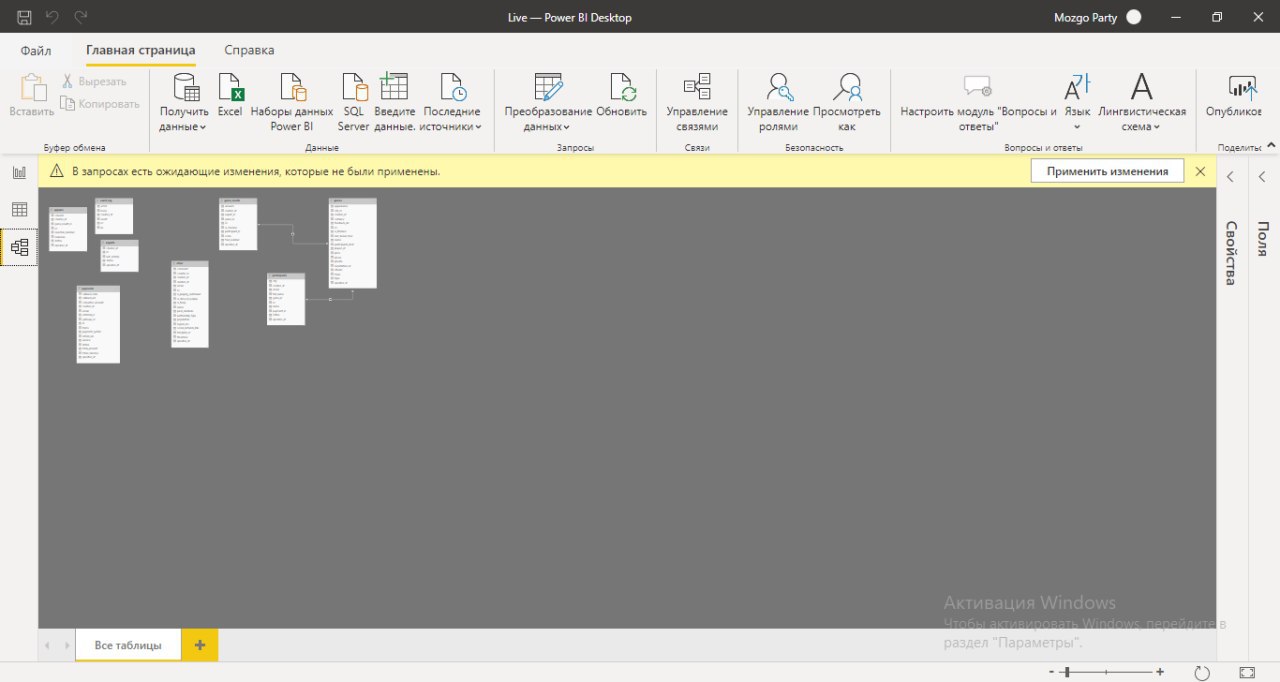Click the Копировать copy item

click(100, 103)
